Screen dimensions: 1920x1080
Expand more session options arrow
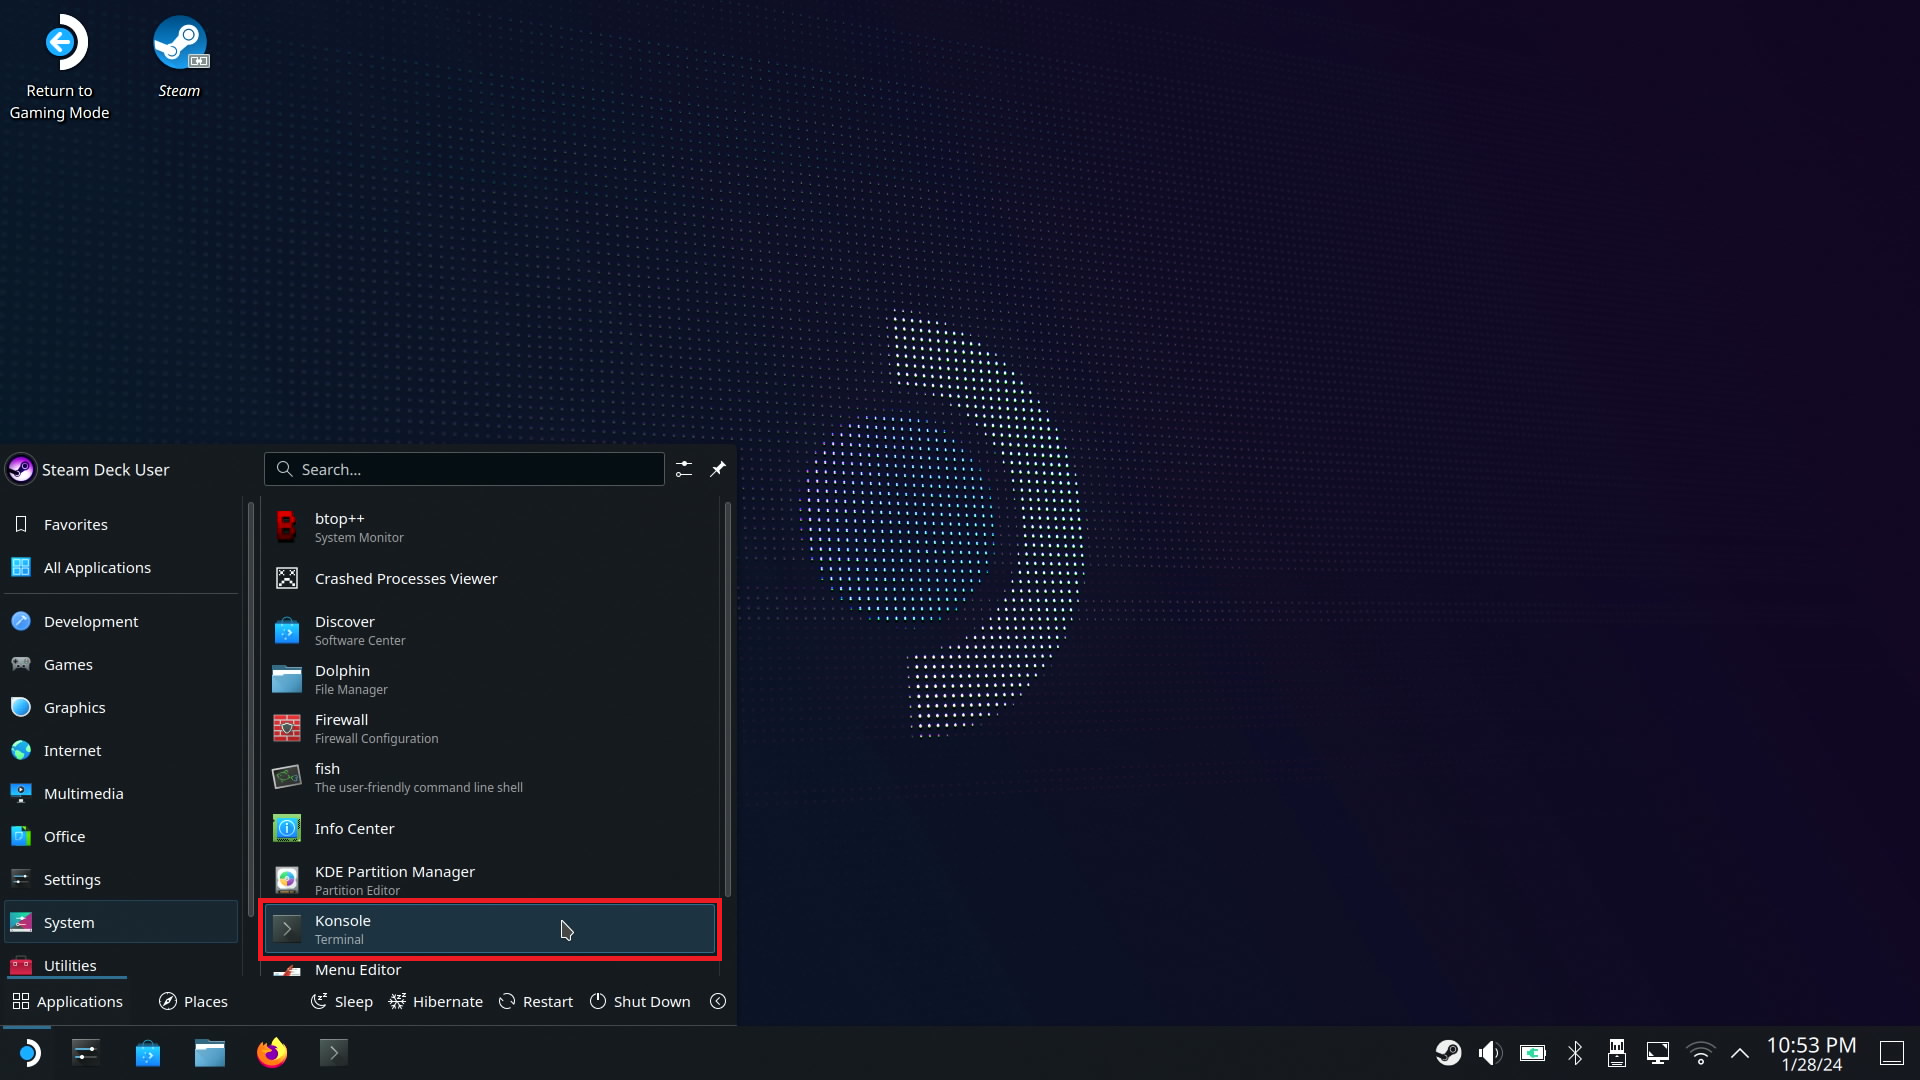(718, 1001)
